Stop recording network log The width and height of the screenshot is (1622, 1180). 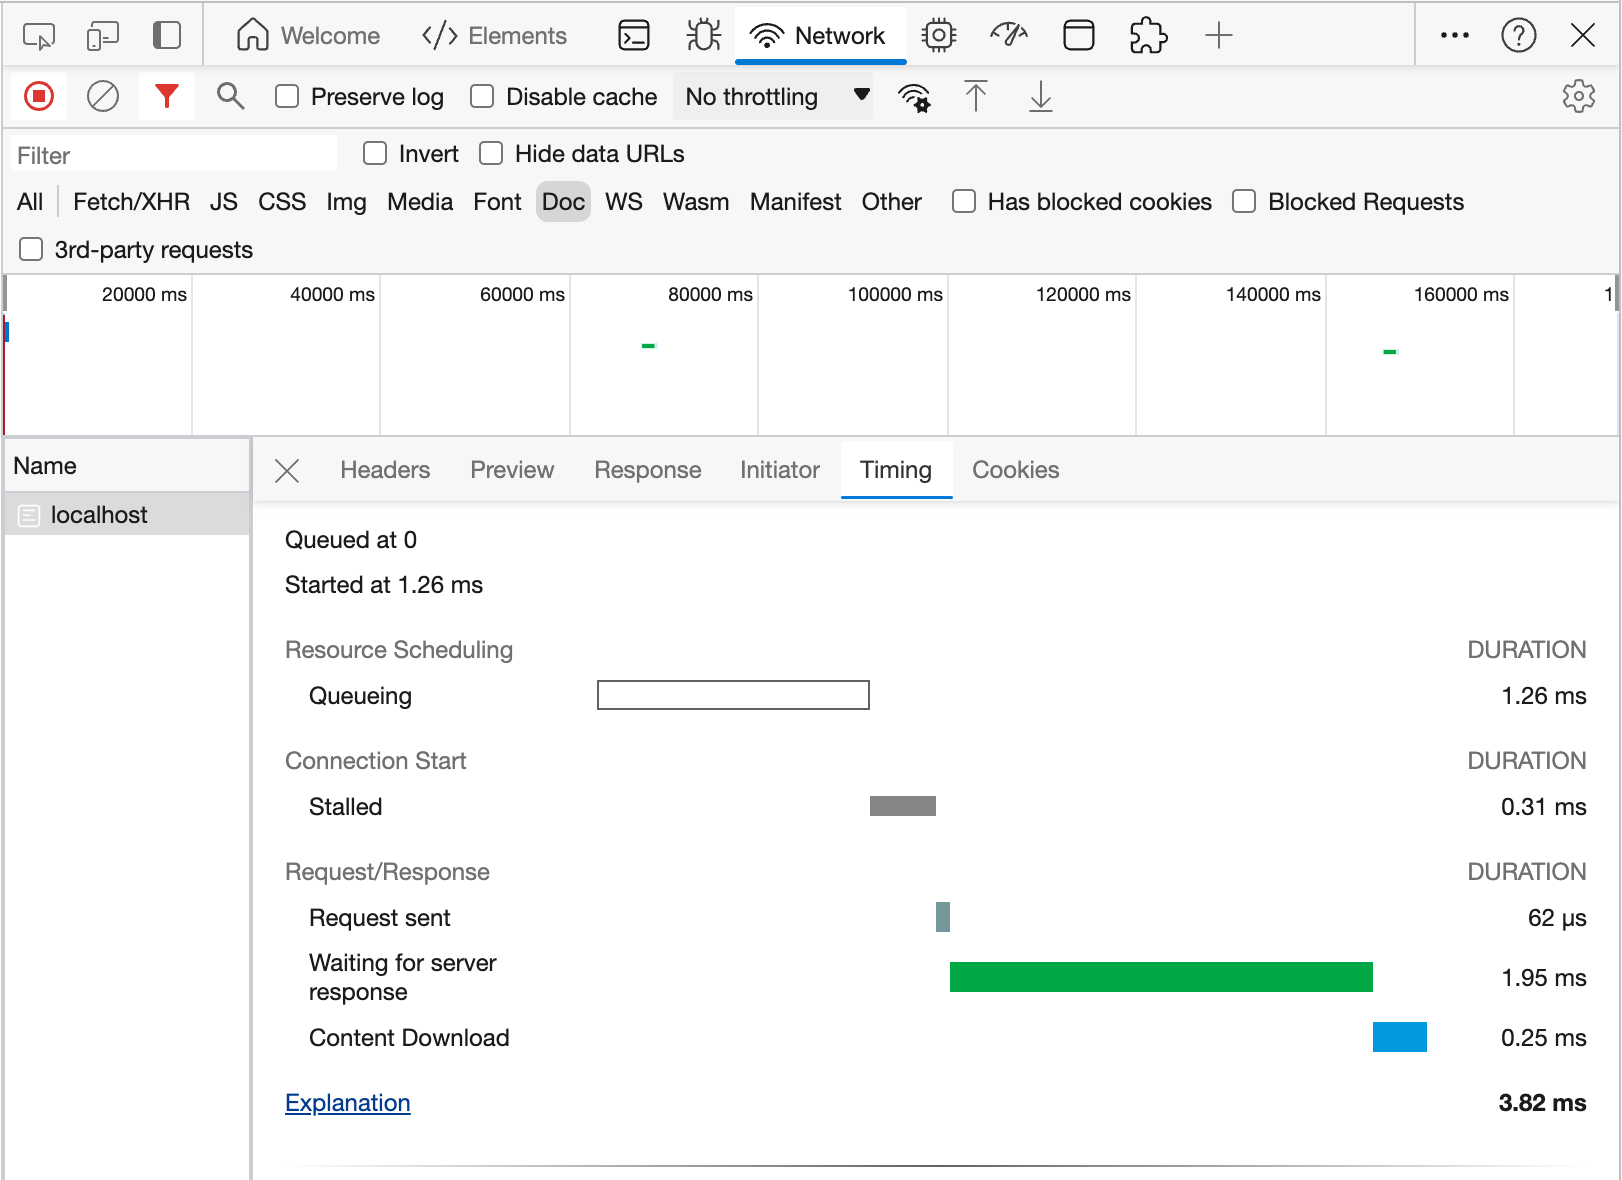(x=39, y=97)
